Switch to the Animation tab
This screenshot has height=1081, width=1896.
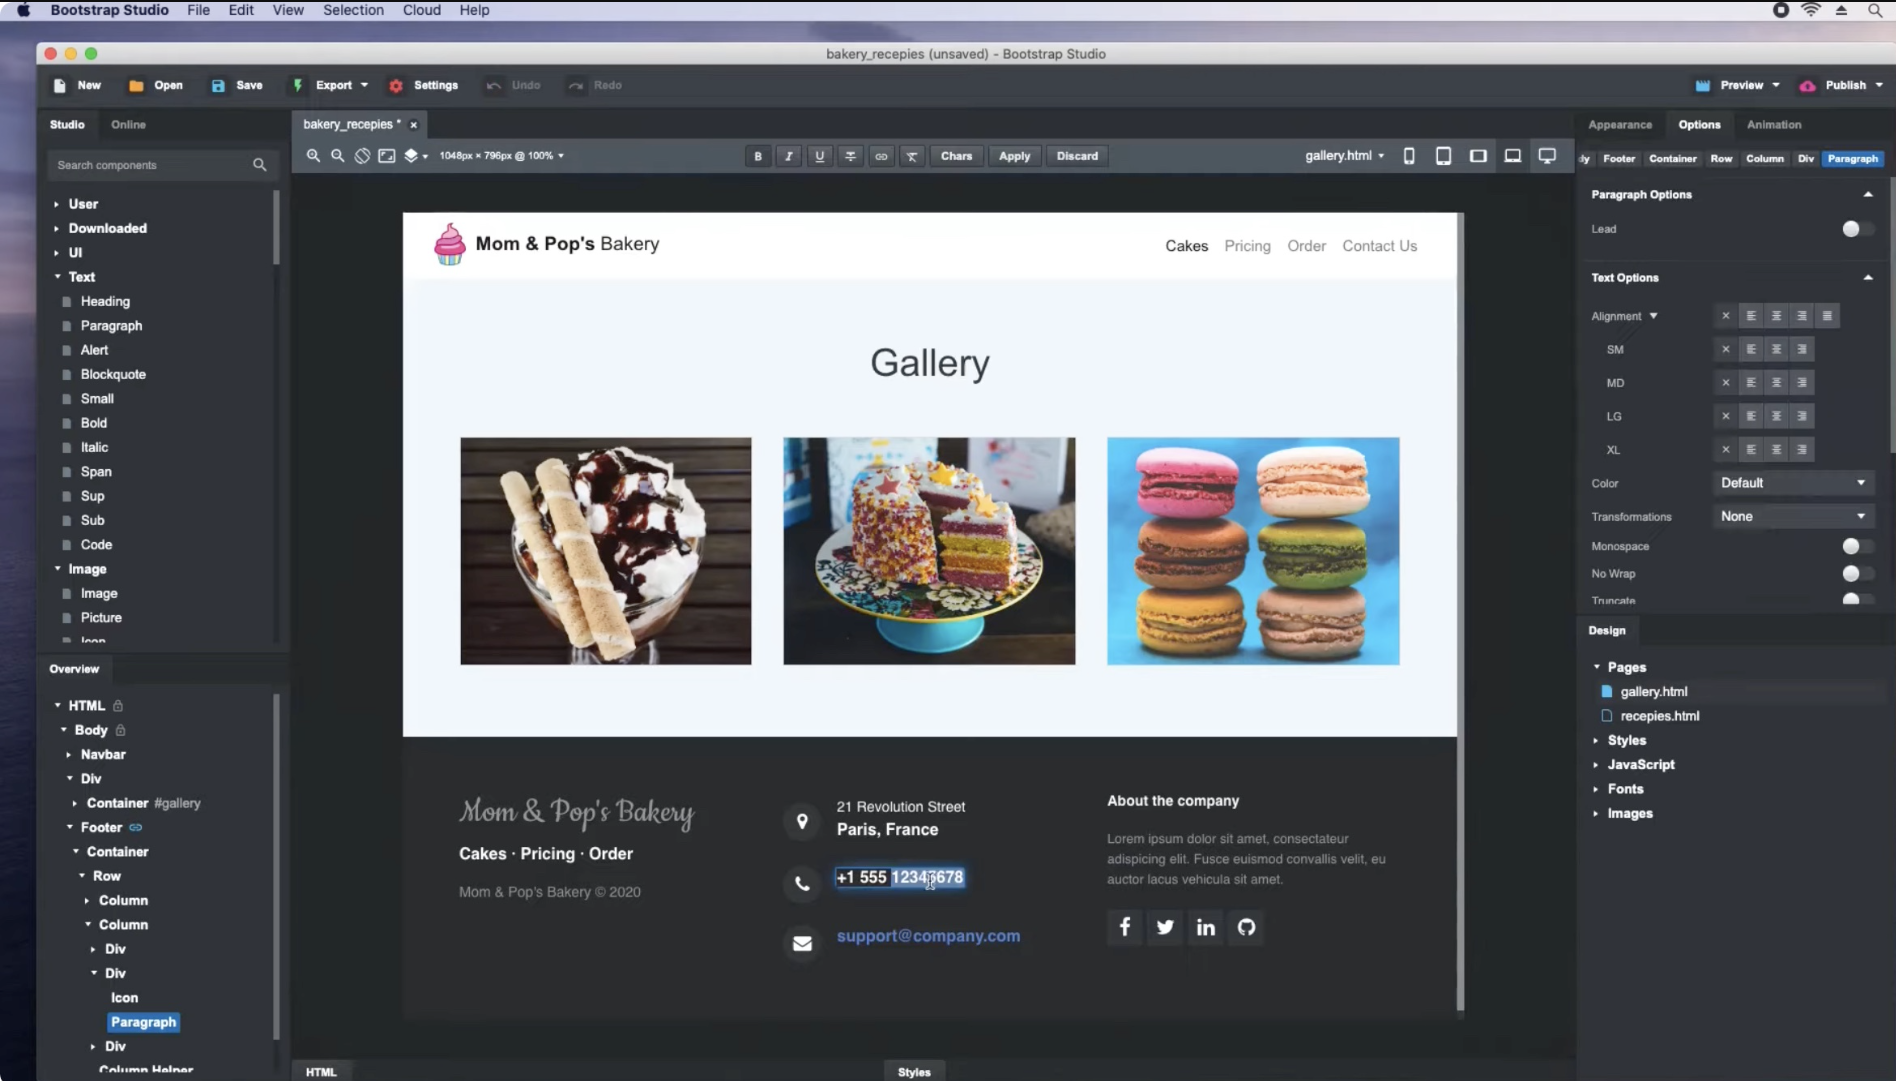[x=1774, y=125]
